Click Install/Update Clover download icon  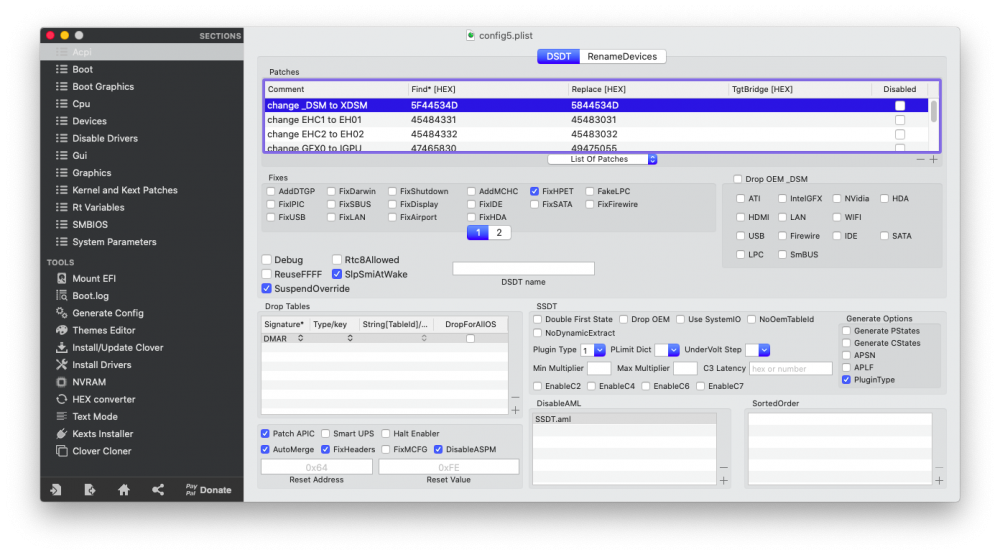pos(61,347)
